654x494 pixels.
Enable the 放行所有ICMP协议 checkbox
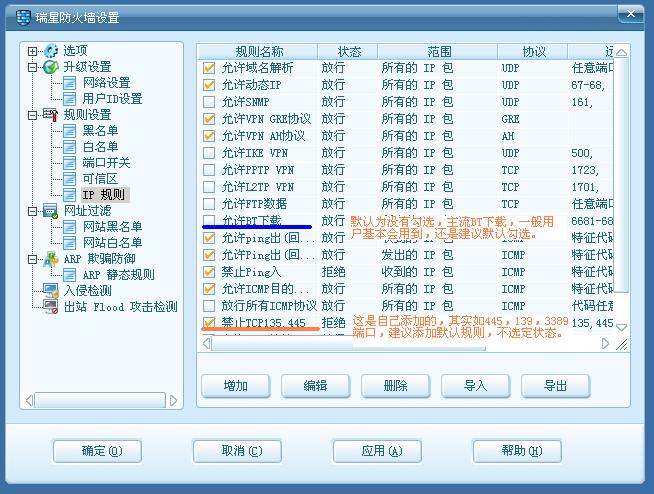209,305
